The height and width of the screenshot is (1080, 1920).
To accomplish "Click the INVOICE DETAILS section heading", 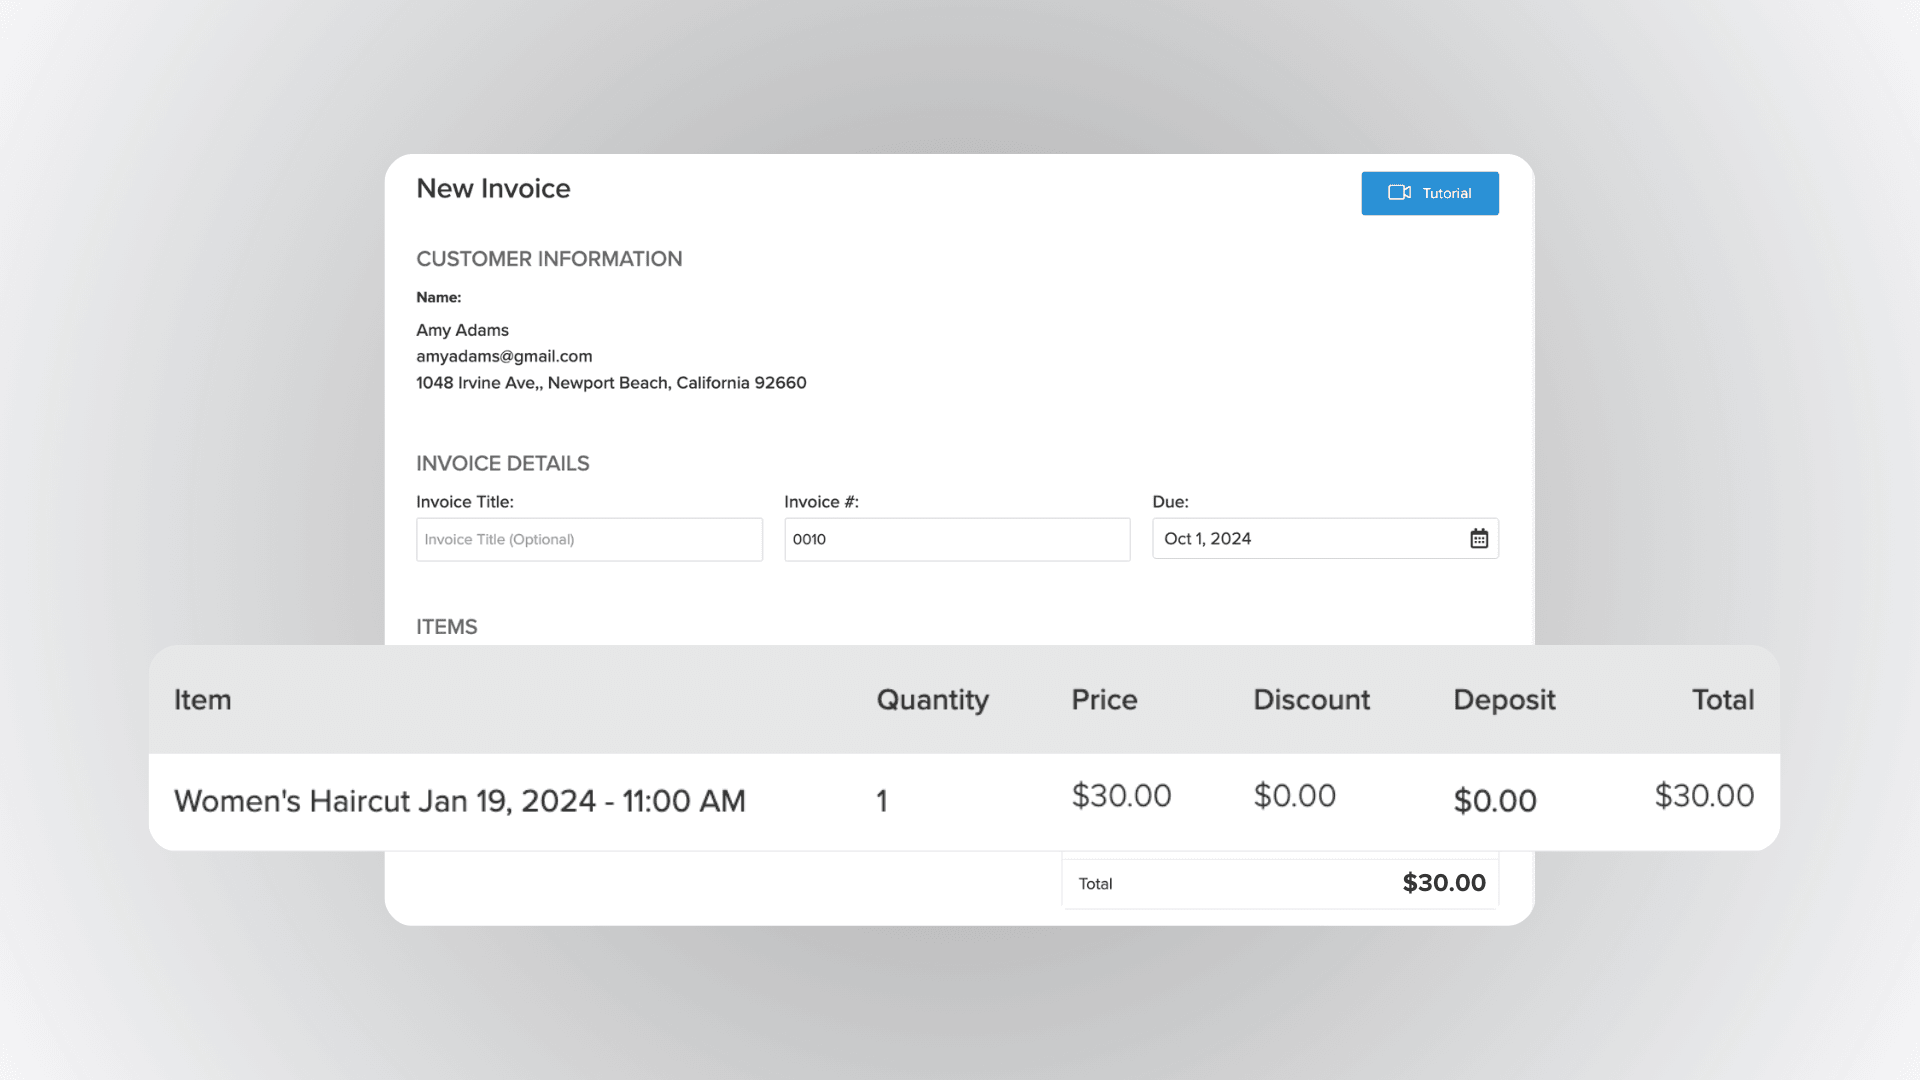I will 503,463.
